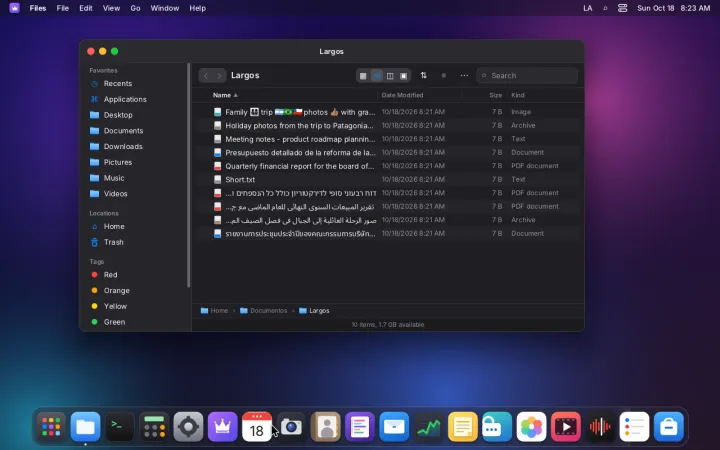Sort by Kind column header
The height and width of the screenshot is (450, 720).
(x=518, y=95)
